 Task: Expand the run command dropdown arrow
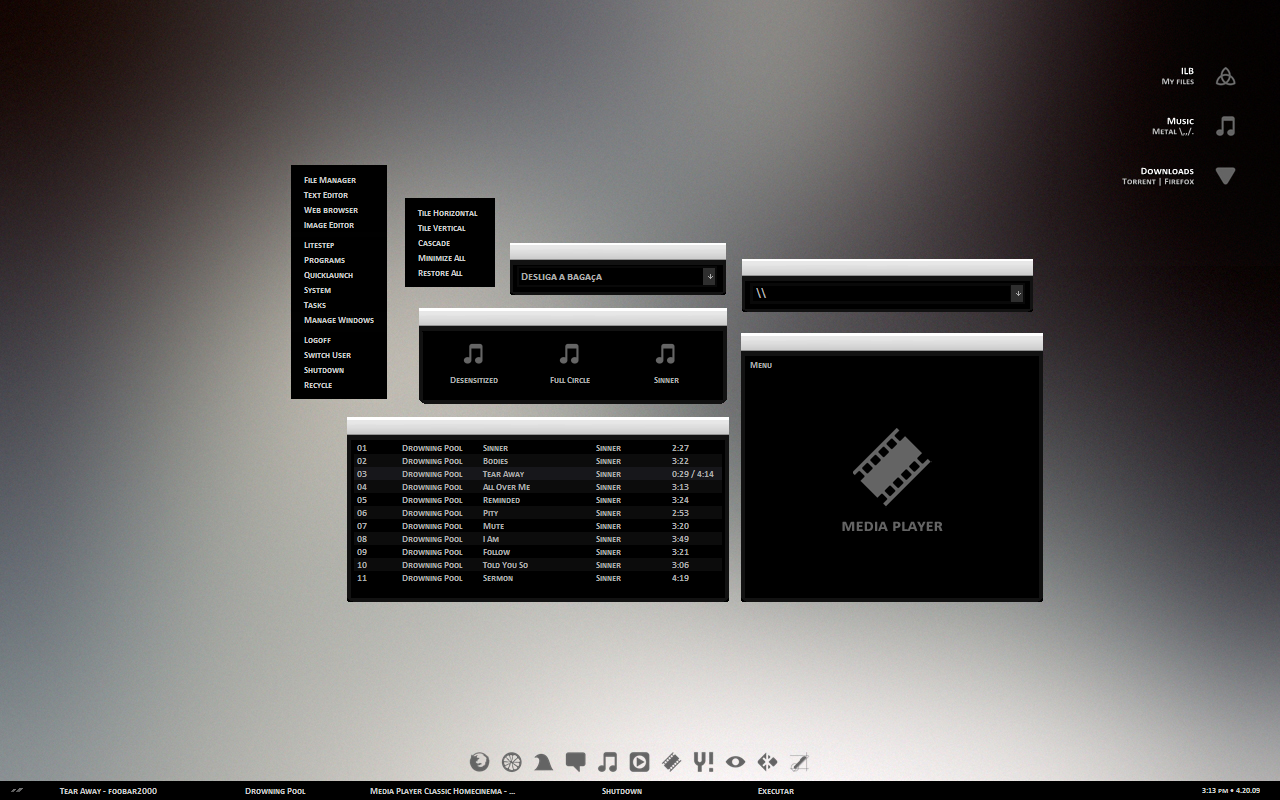[1017, 293]
